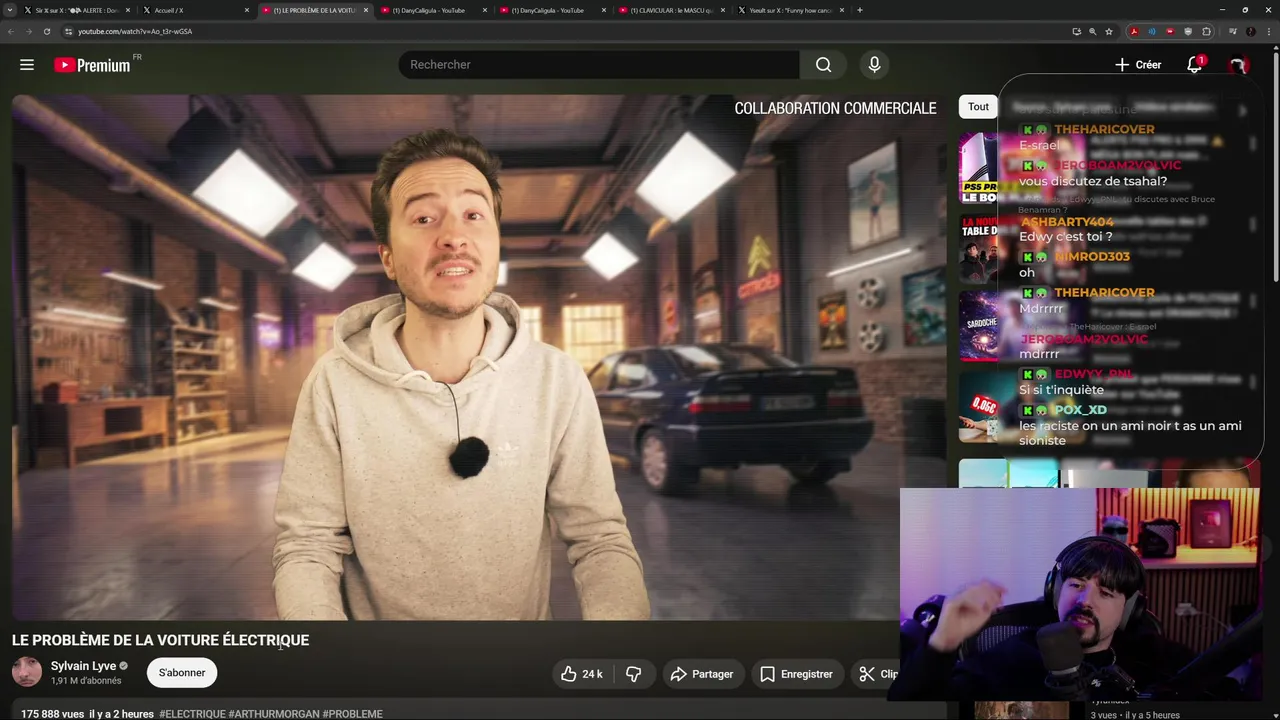Image resolution: width=1280 pixels, height=720 pixels.
Task: Click '1,91 M d'abonnés' subscriber count
Action: (x=86, y=681)
